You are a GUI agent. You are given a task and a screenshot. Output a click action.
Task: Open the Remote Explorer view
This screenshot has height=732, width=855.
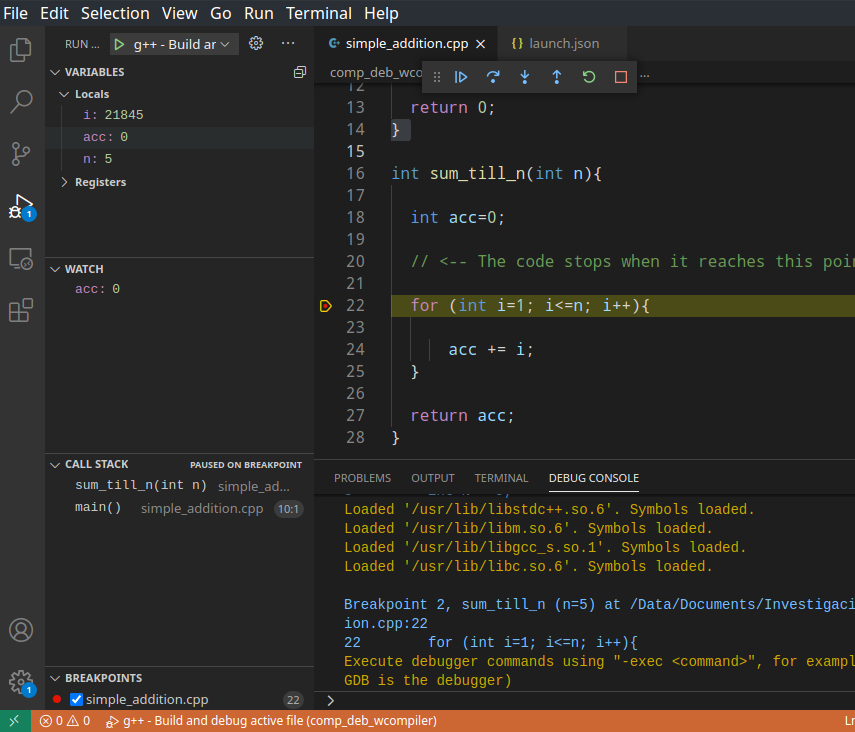pos(21,259)
